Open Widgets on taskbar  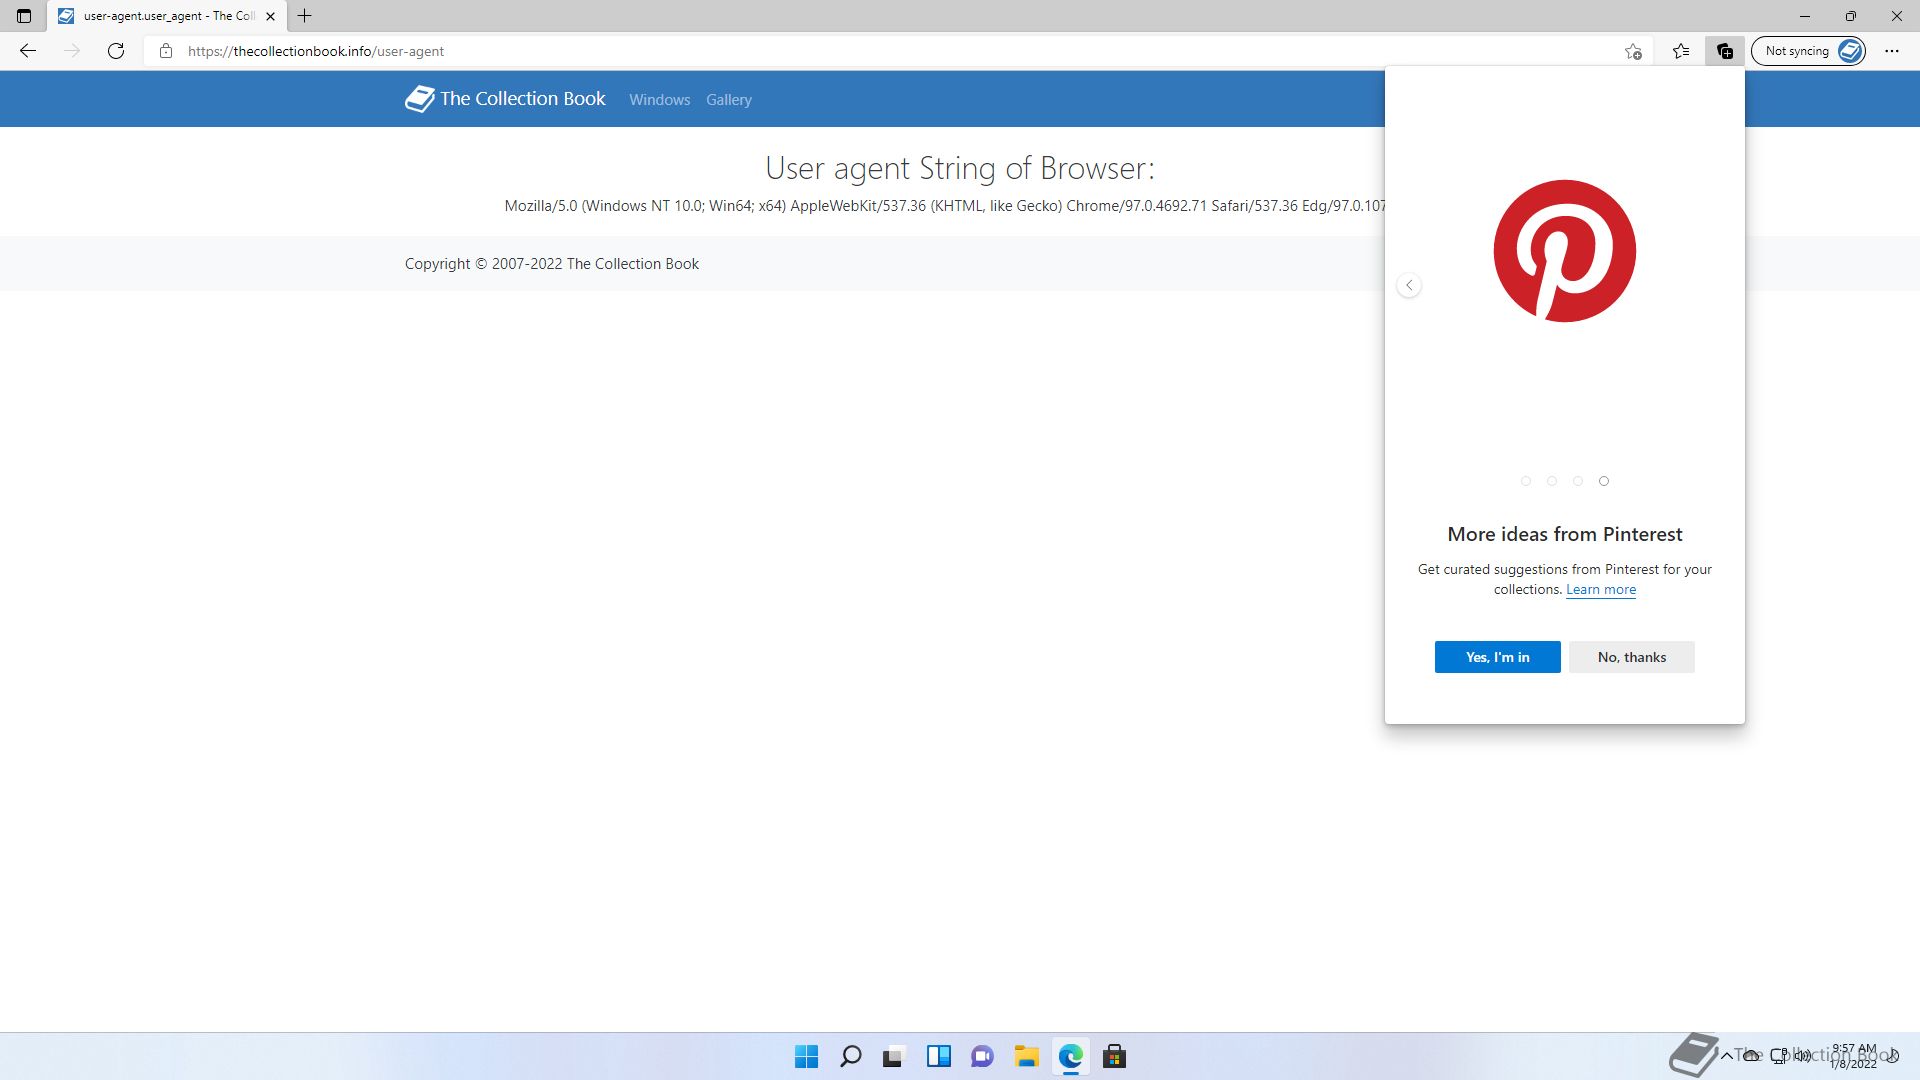tap(938, 1057)
